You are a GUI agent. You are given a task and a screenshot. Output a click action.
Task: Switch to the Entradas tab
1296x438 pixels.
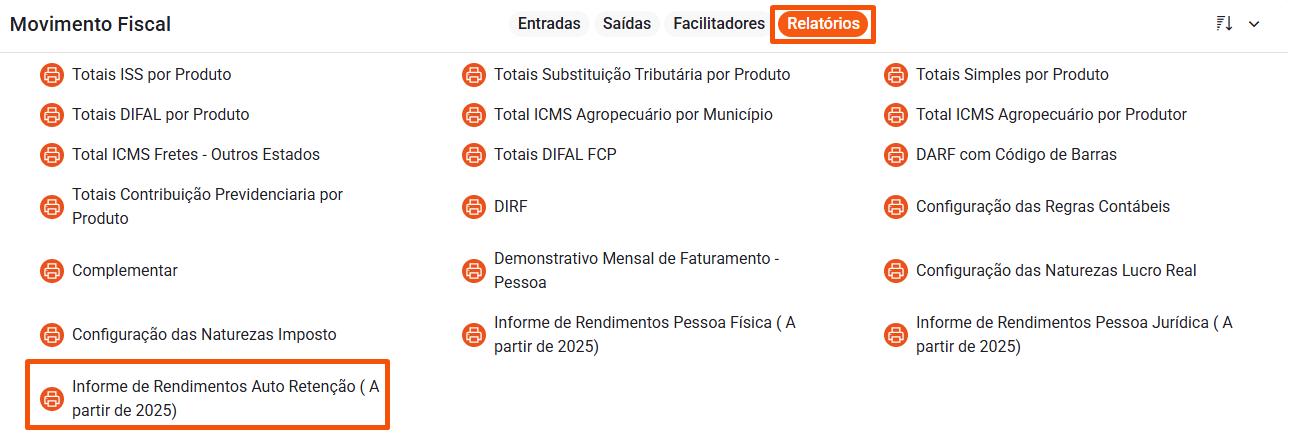click(549, 24)
